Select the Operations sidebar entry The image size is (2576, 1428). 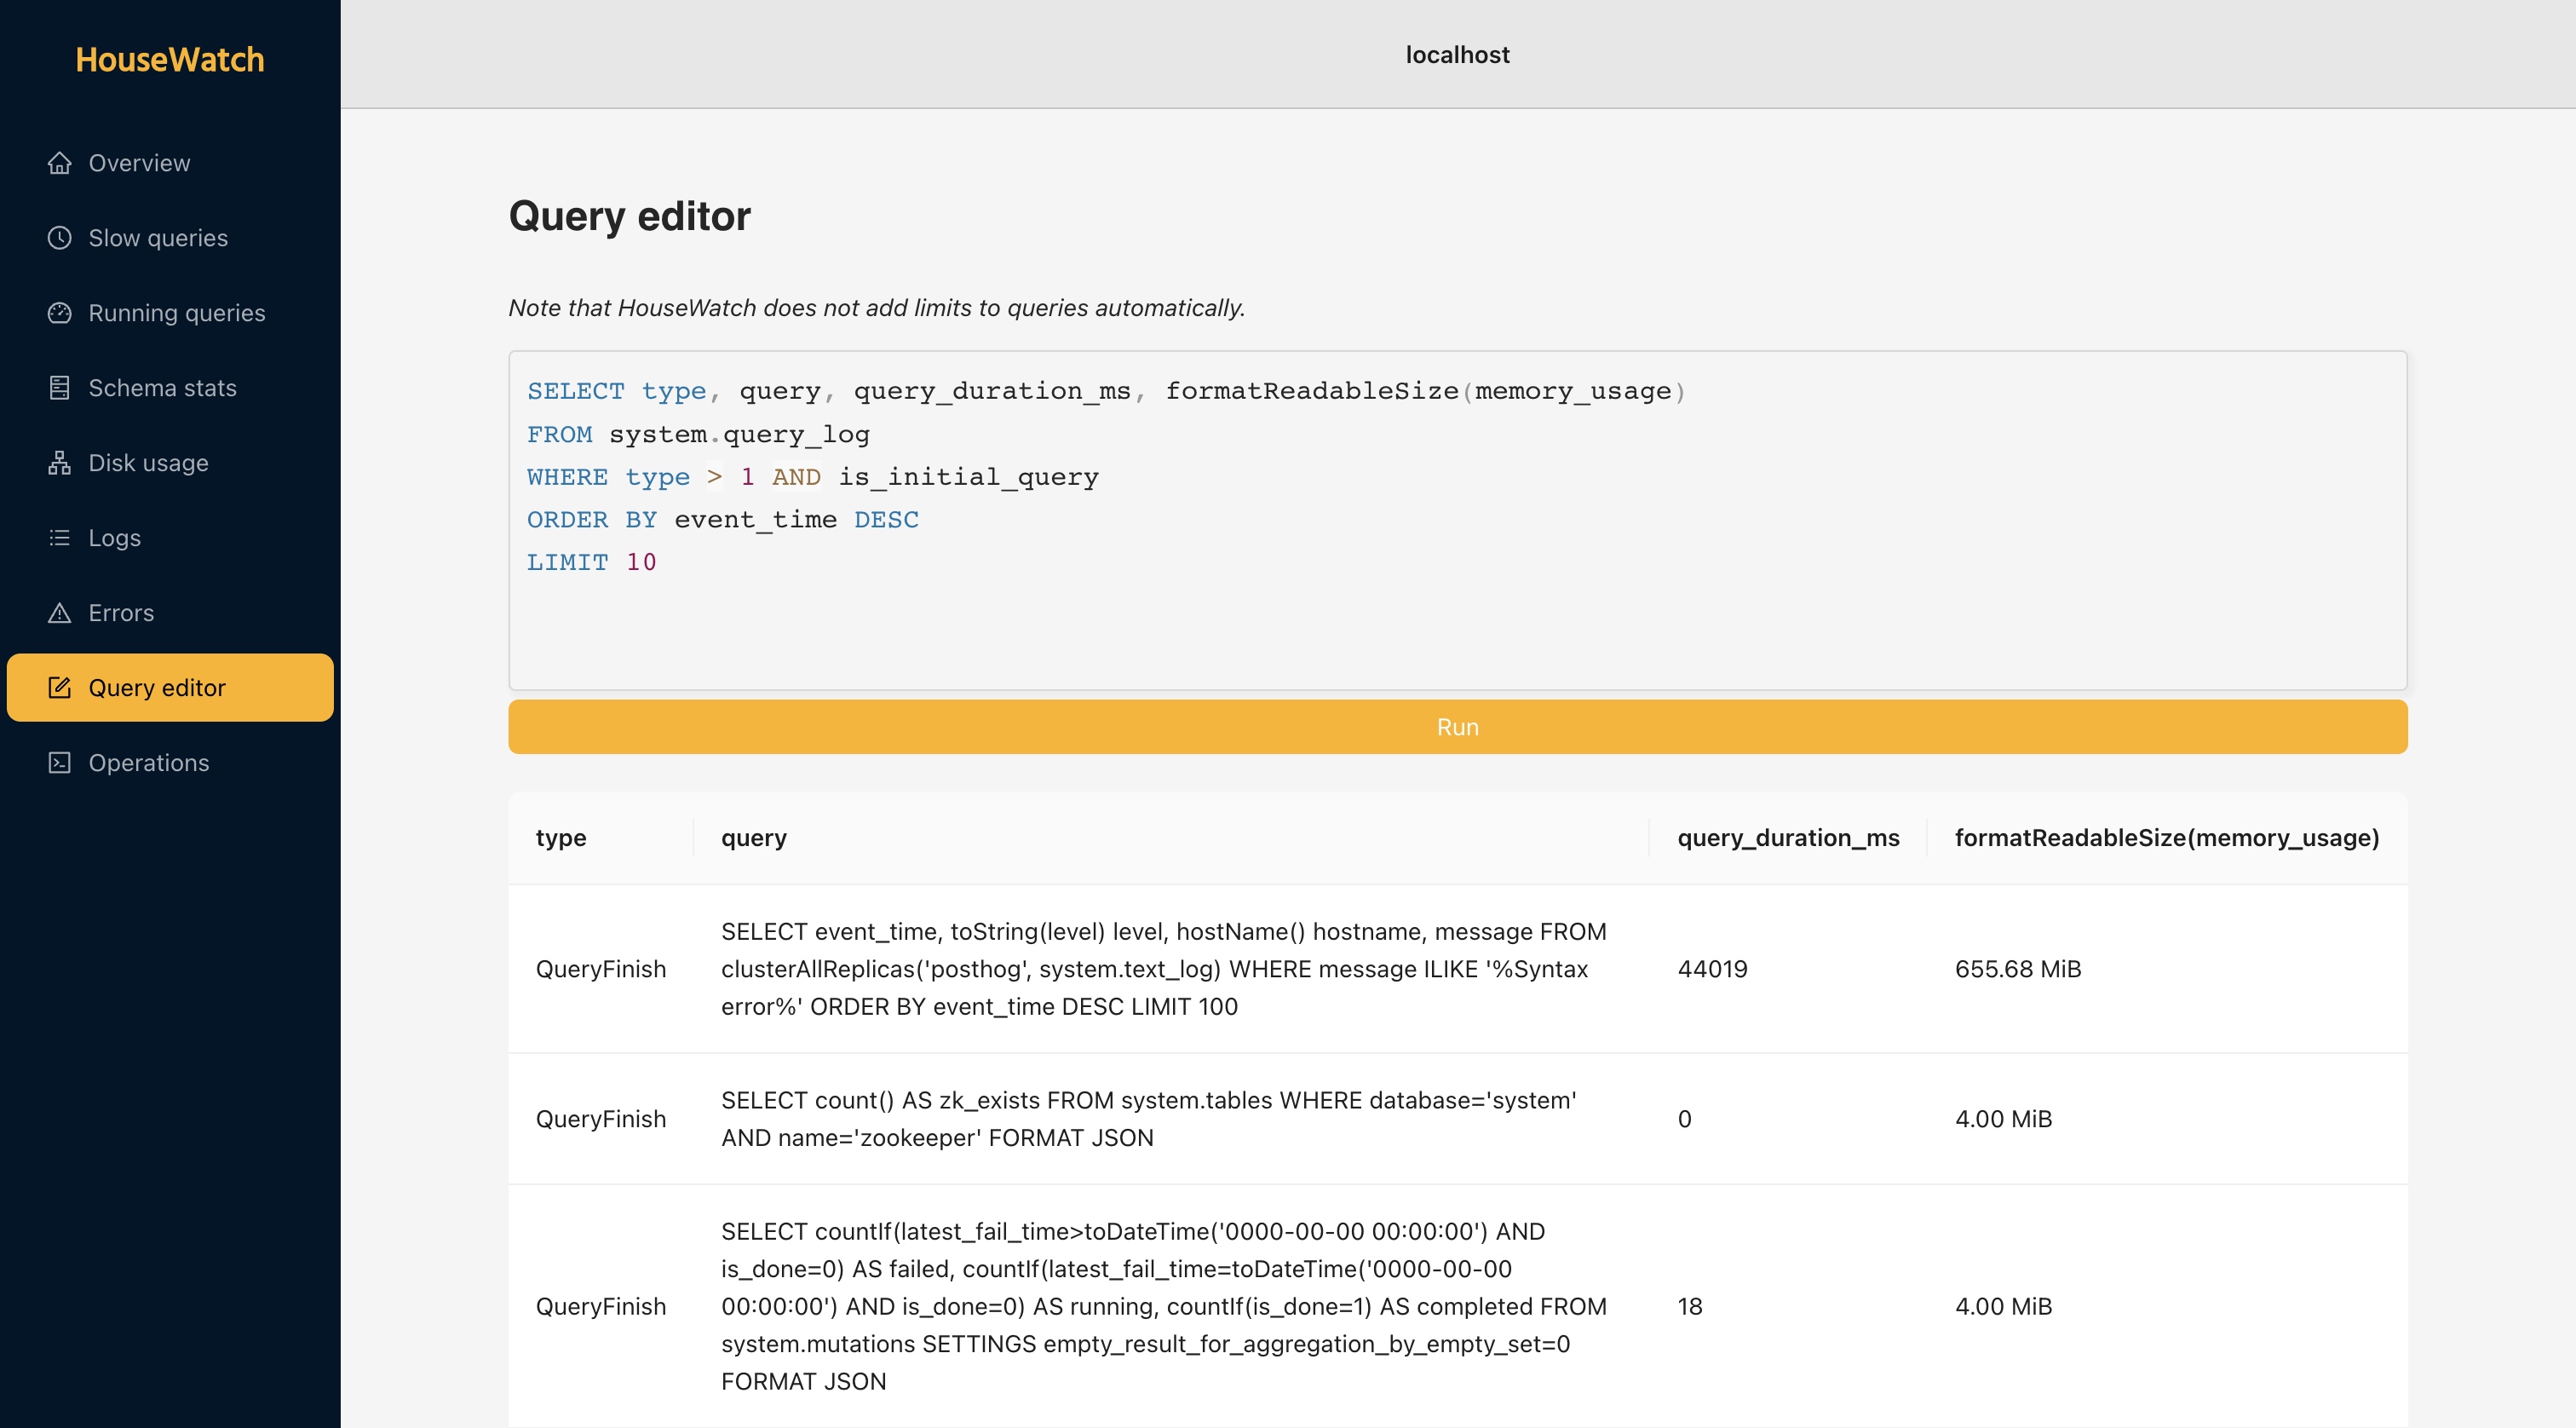coord(148,763)
